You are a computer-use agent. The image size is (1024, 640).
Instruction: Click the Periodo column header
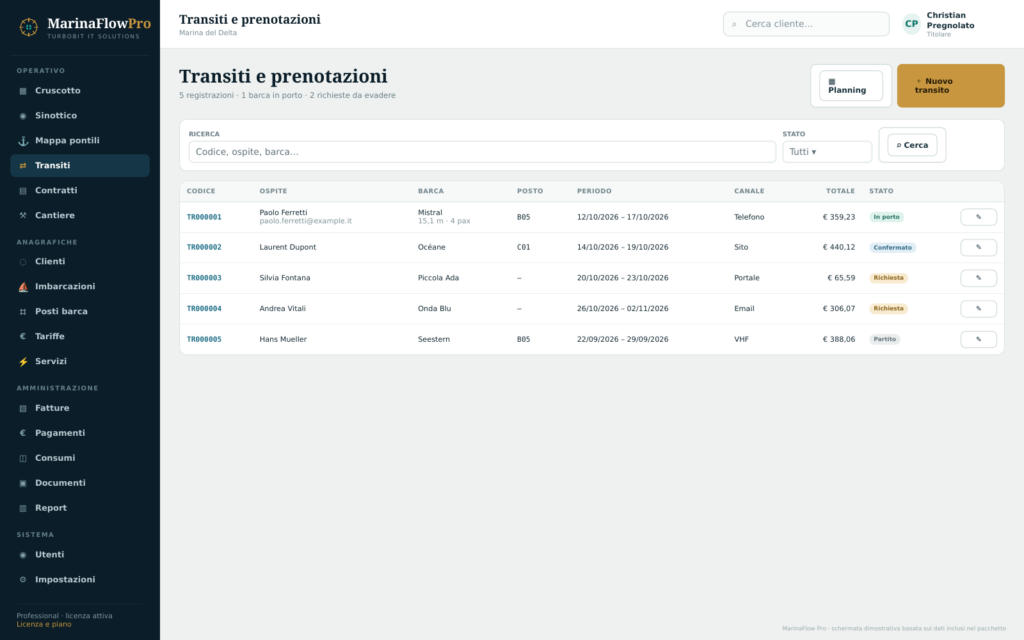point(594,191)
